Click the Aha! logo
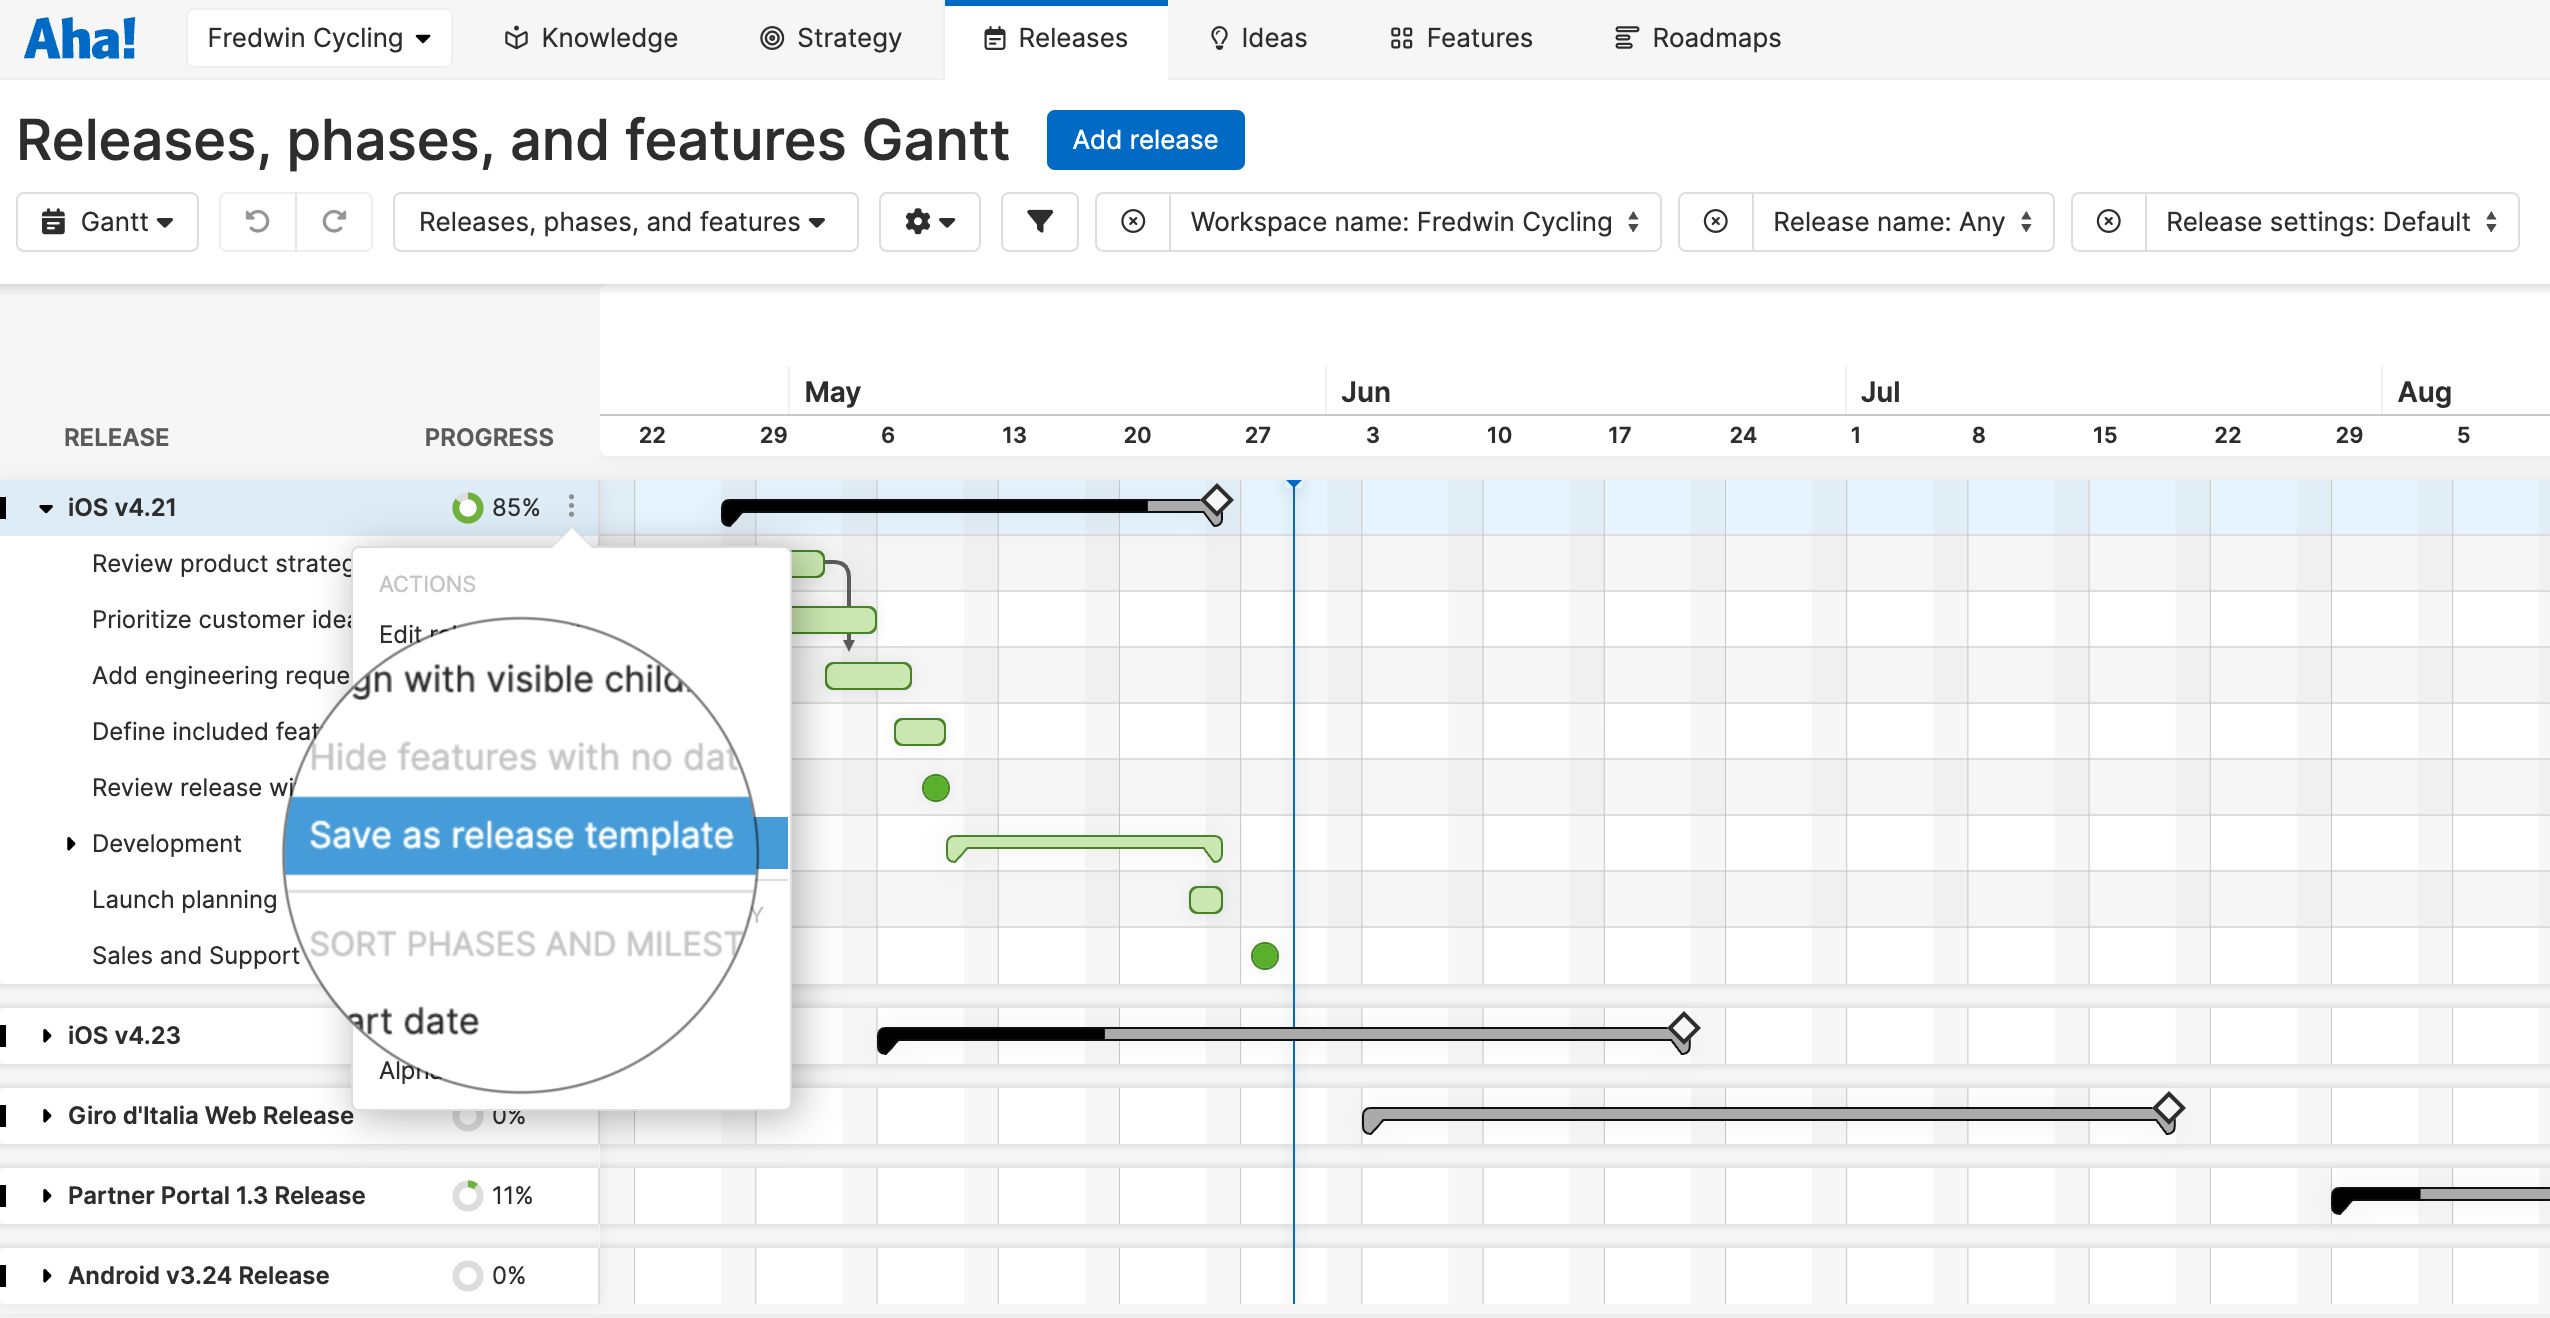This screenshot has width=2550, height=1318. pos(80,39)
